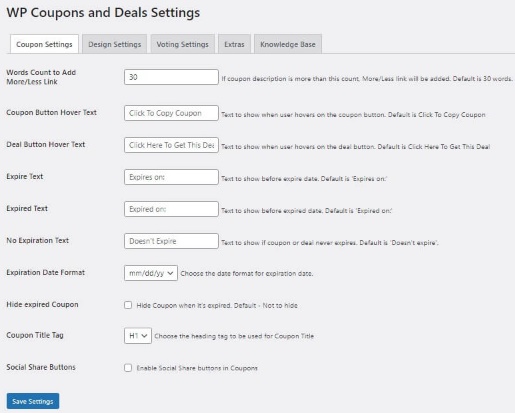515x413 pixels.
Task: Click the 'Words Count to Add More/Less Link' label
Action: coord(41,77)
